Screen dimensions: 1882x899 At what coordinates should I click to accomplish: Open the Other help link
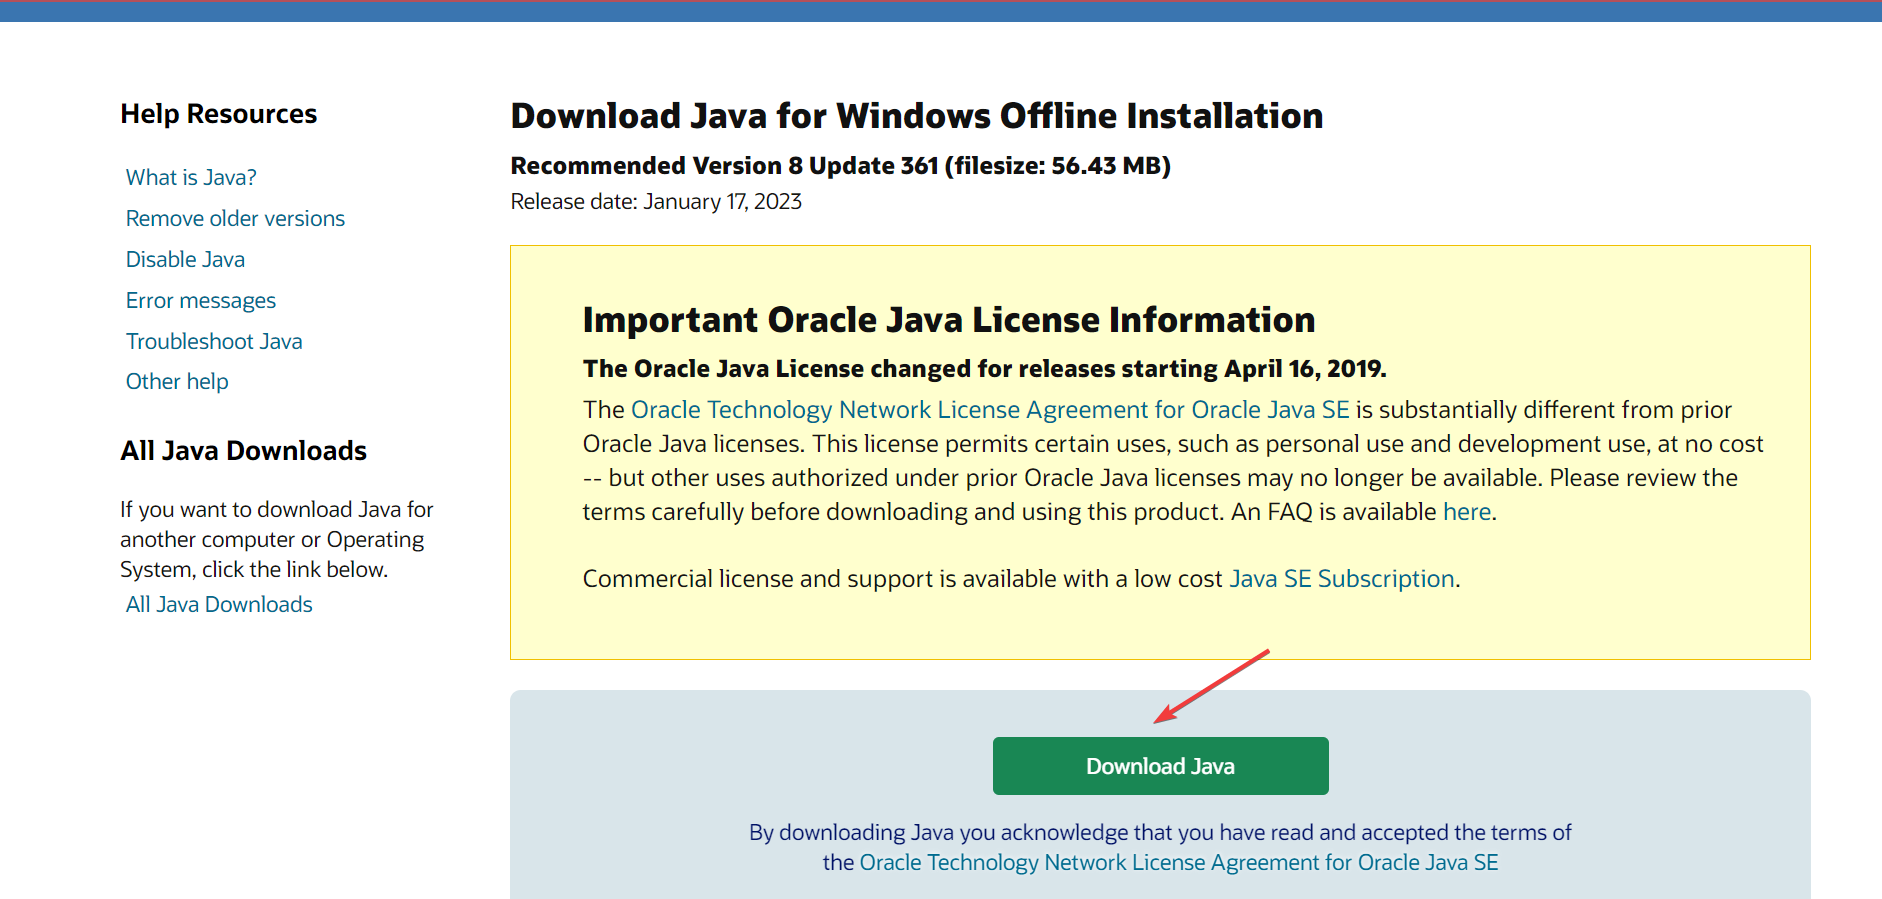tap(177, 381)
